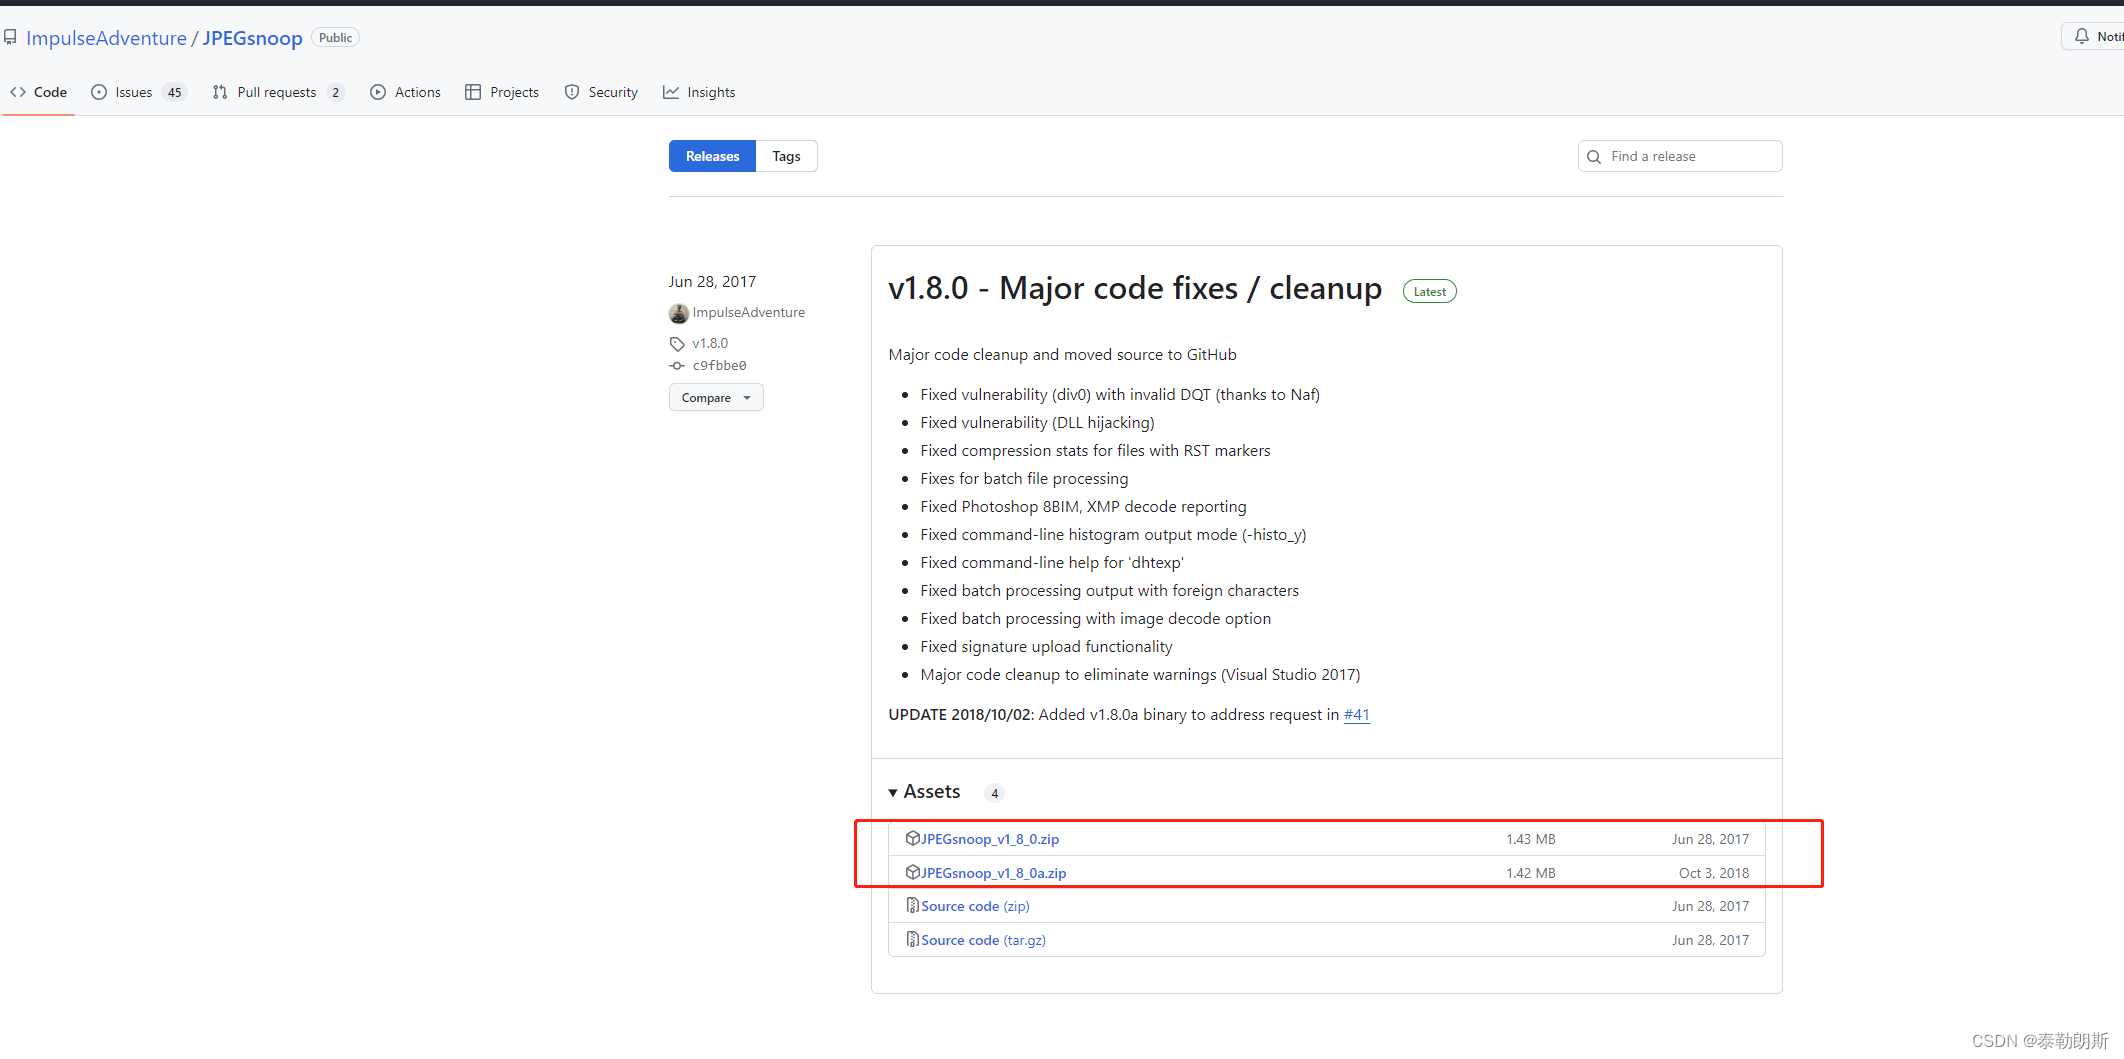Open issue link #41
This screenshot has width=2124, height=1059.
click(1356, 715)
